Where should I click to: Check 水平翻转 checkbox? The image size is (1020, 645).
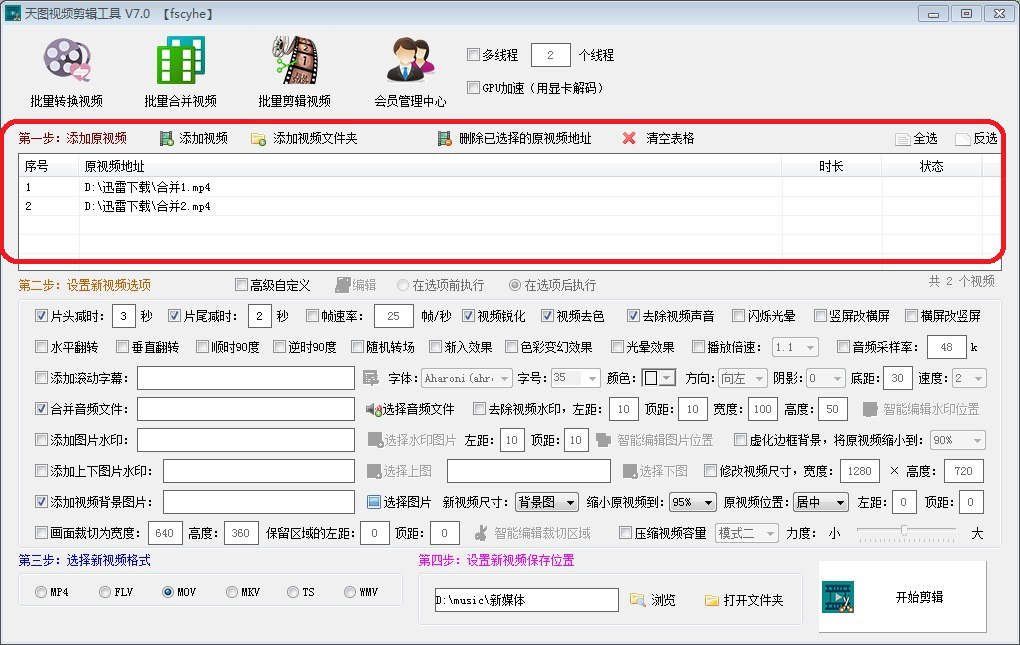tap(42, 347)
